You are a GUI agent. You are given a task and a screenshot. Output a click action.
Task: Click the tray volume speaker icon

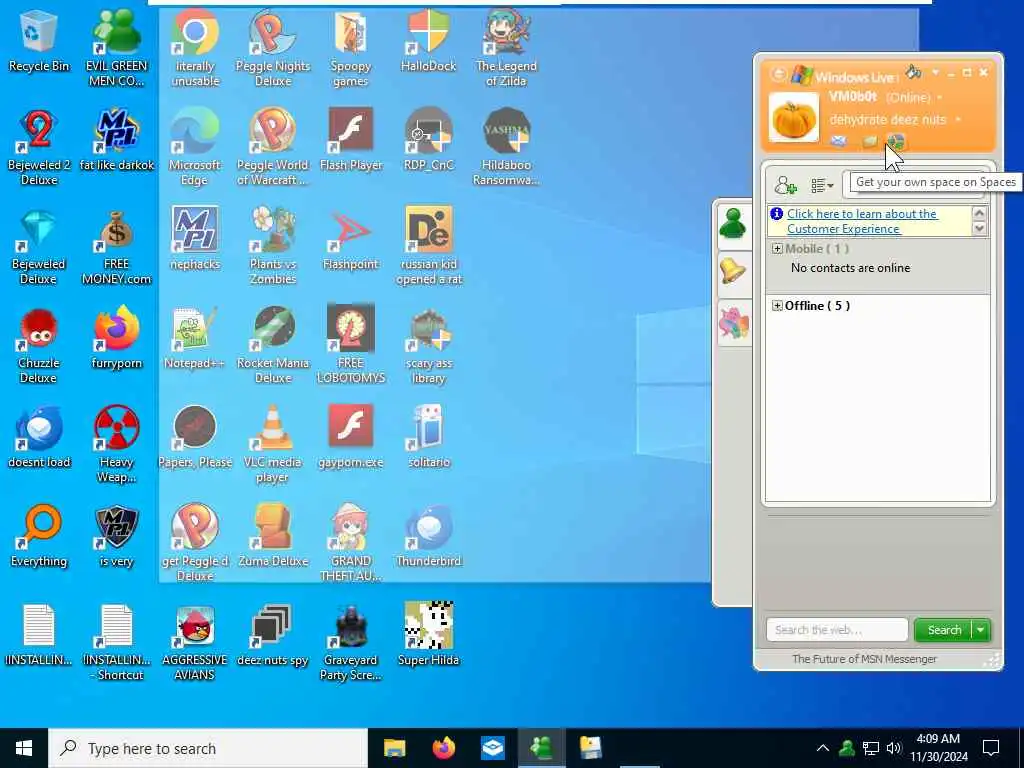[894, 748]
